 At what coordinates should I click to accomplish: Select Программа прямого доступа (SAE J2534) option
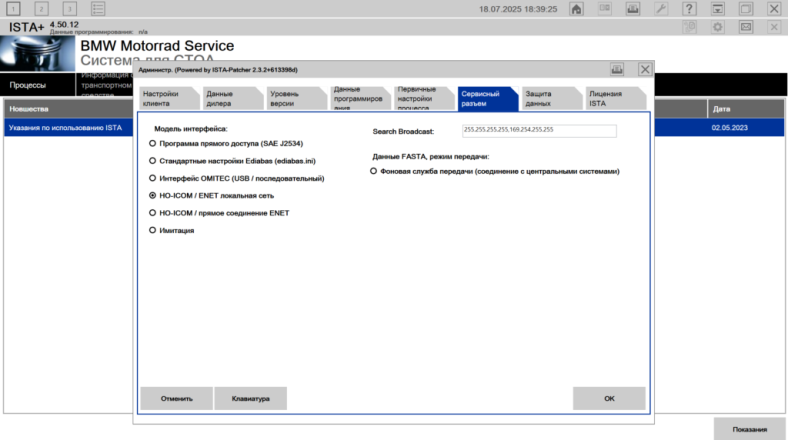point(227,144)
